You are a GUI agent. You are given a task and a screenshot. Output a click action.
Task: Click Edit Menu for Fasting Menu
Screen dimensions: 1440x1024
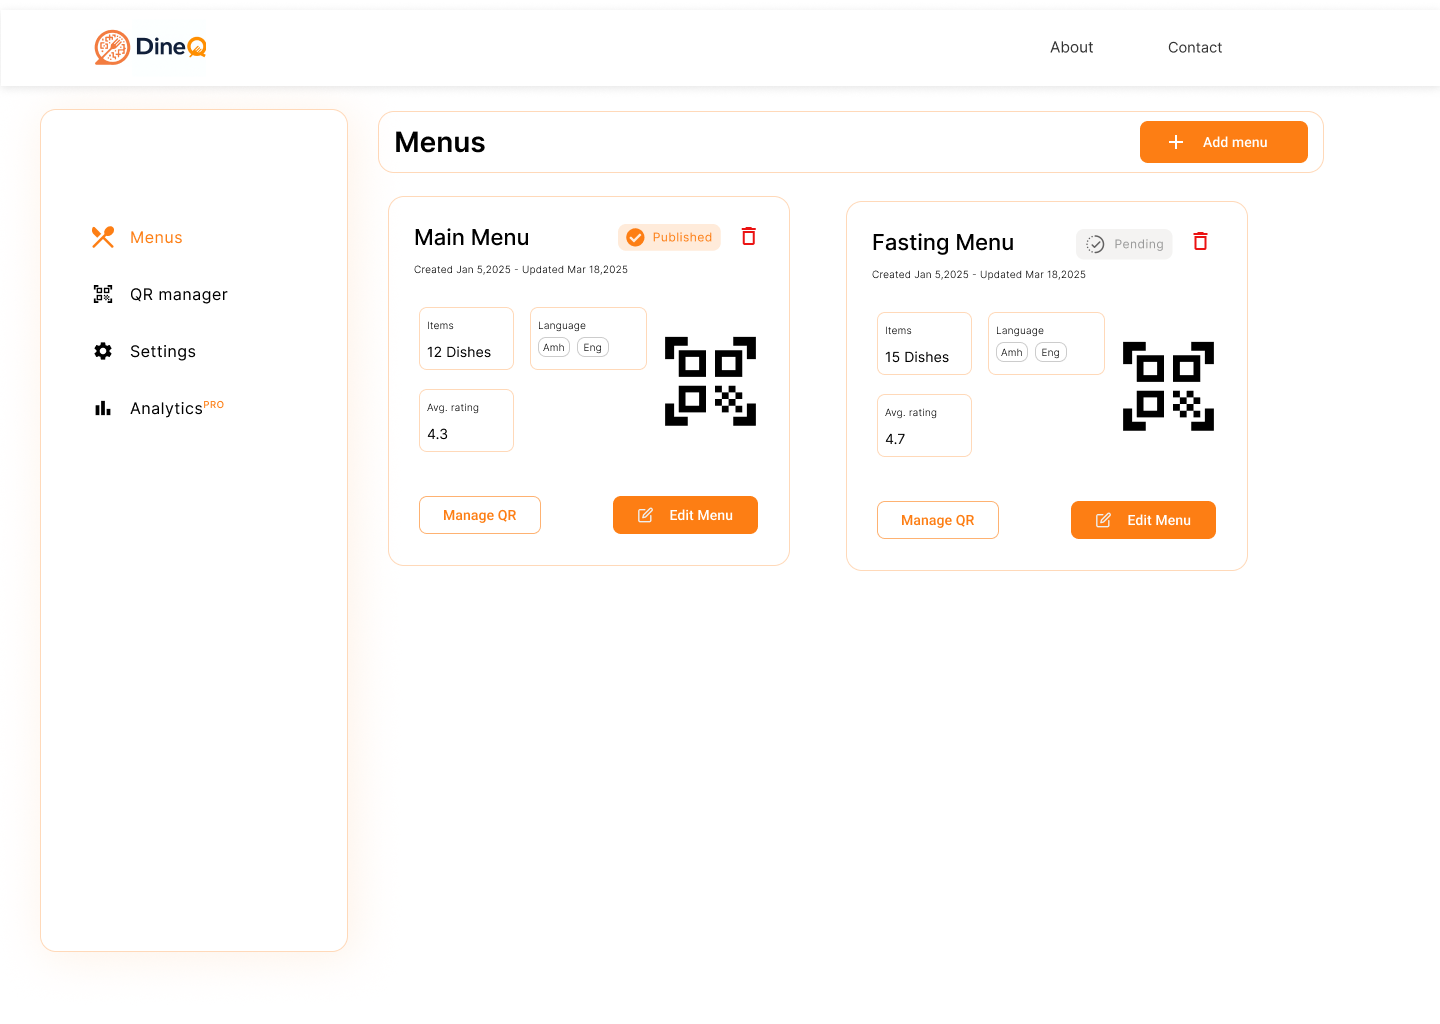(1143, 520)
